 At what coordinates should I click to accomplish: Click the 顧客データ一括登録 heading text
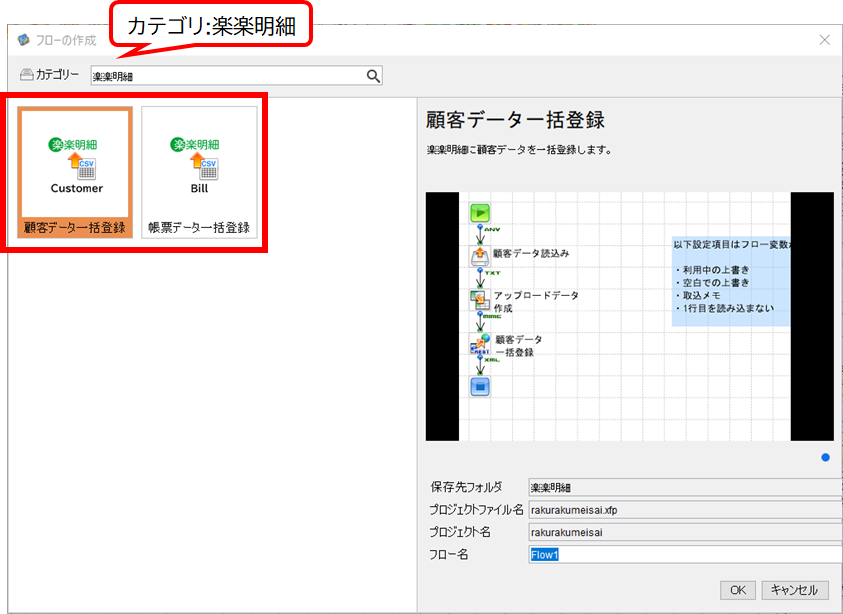(515, 119)
